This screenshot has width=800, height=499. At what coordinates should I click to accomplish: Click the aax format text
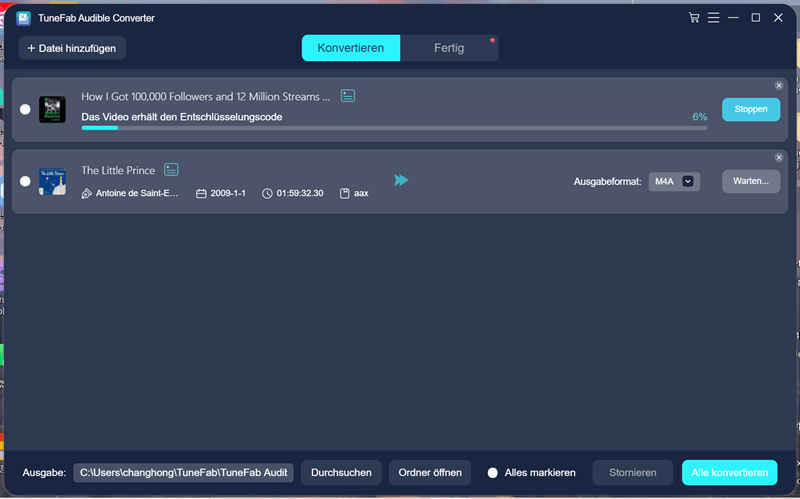361,193
